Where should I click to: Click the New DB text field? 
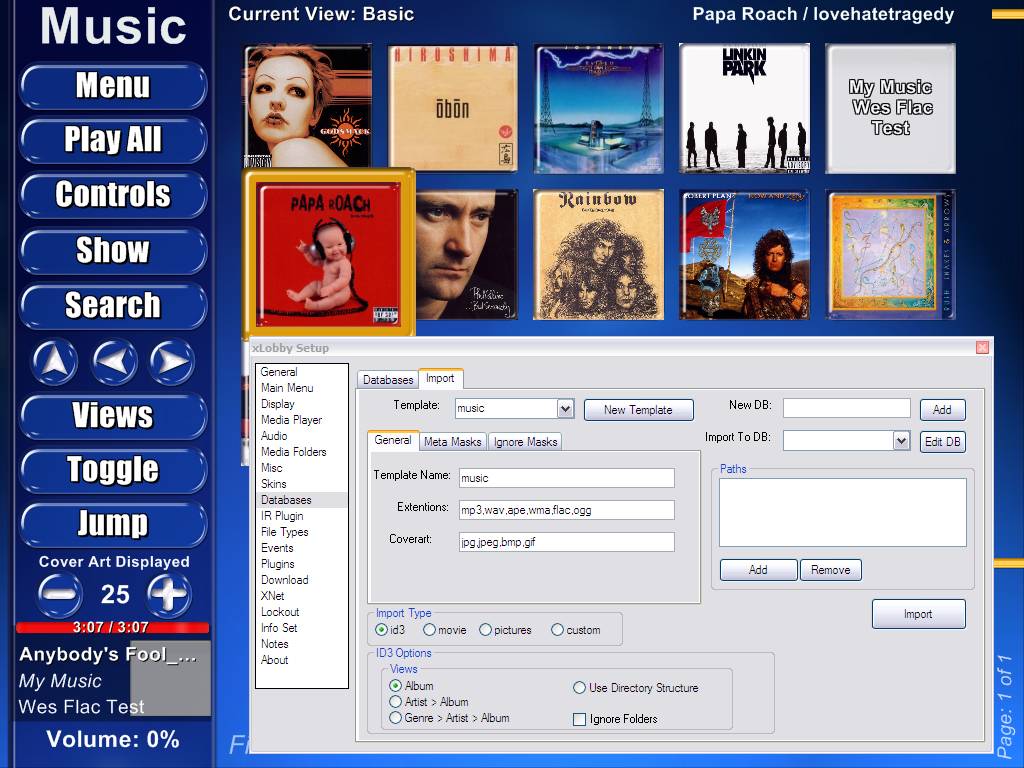(846, 408)
